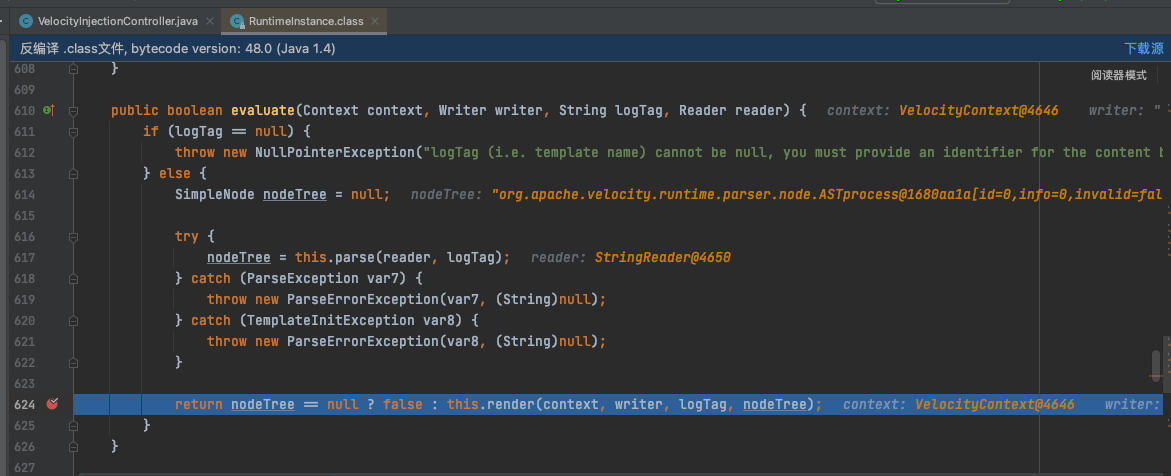Click the 下载源 download sources link

point(1143,49)
